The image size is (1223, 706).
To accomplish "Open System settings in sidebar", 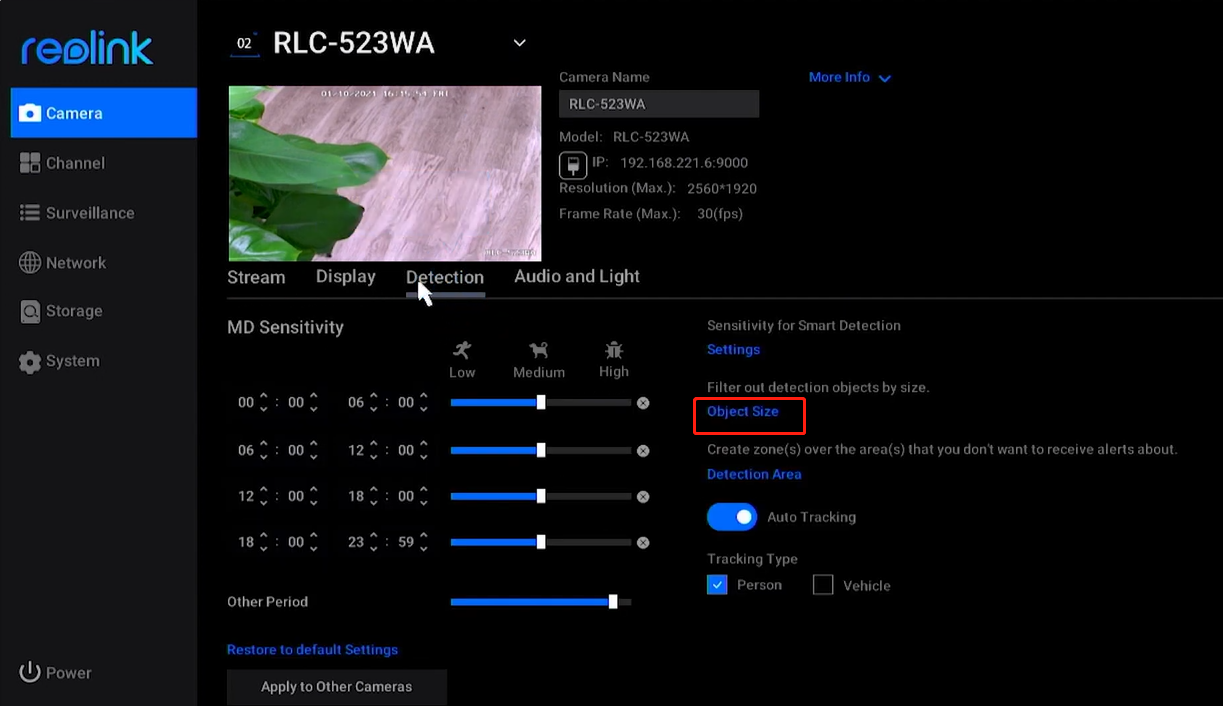I will [60, 361].
